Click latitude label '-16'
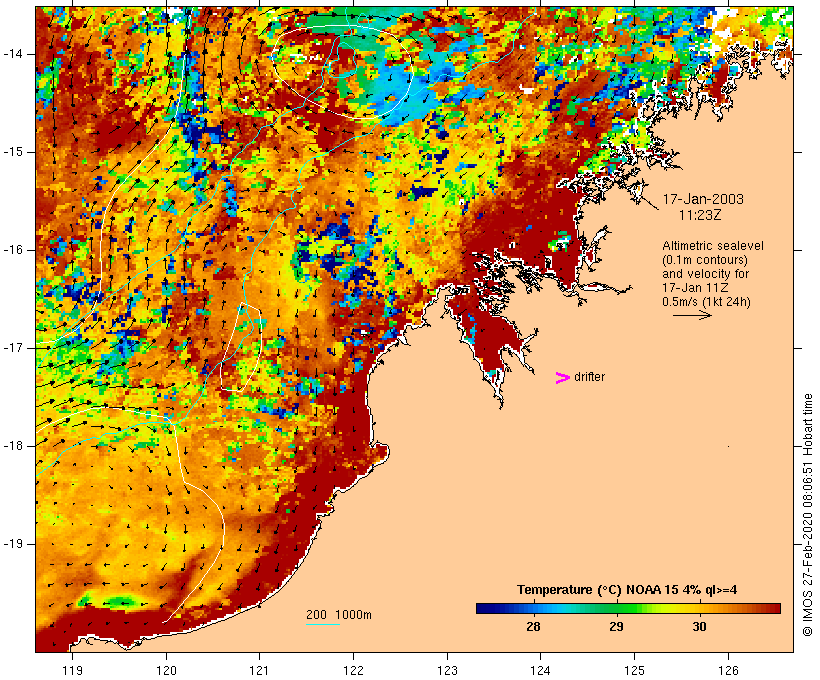Image resolution: width=820 pixels, height=680 pixels. 12,250
